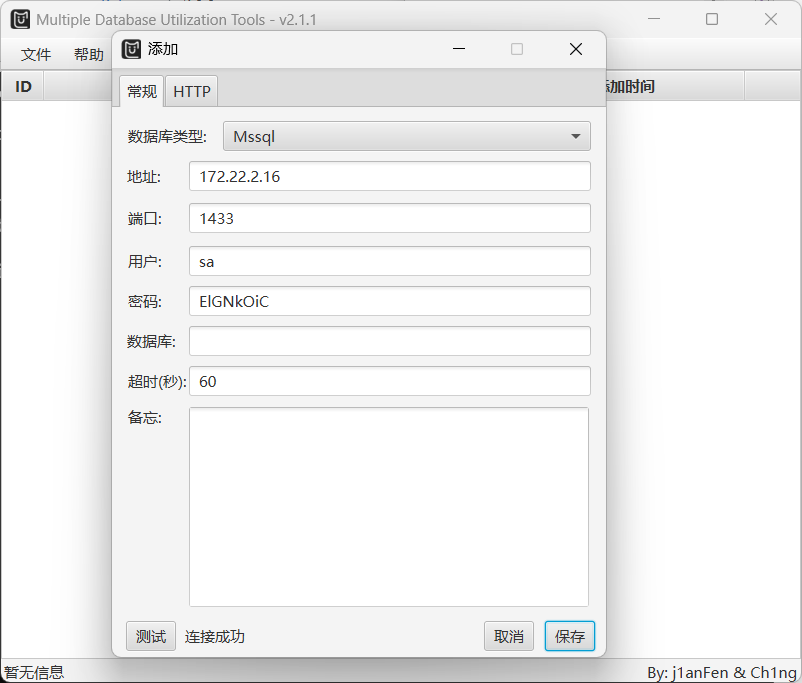Close the 添加 dialog window

pyautogui.click(x=576, y=49)
